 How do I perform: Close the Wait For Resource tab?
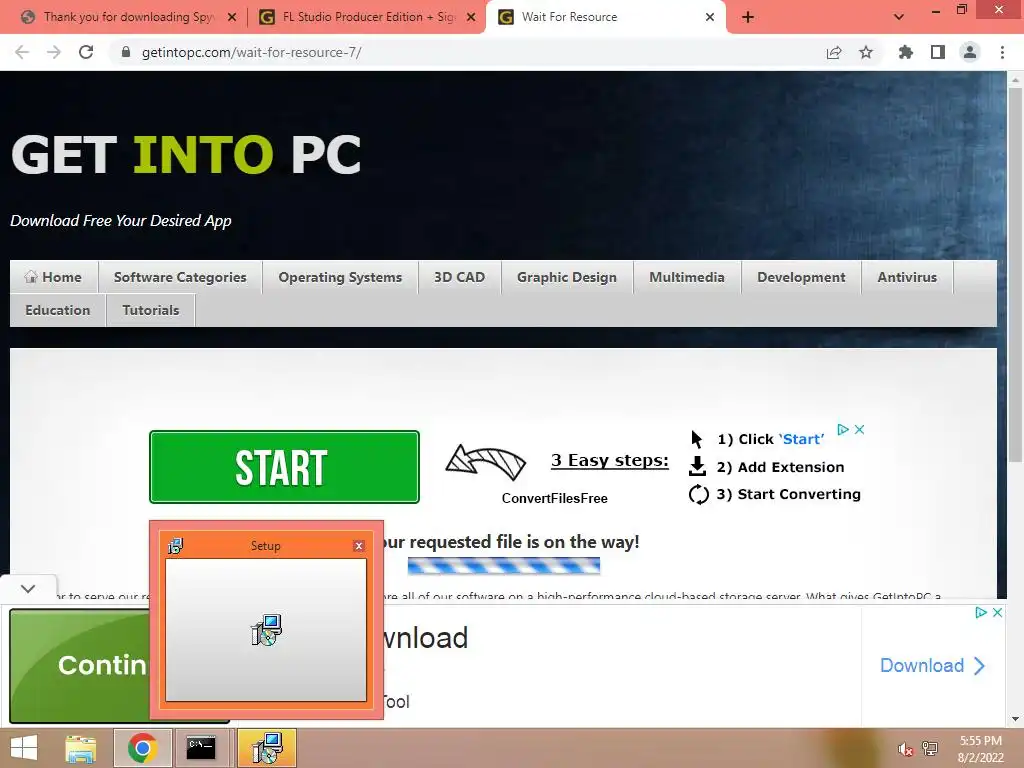click(x=710, y=17)
